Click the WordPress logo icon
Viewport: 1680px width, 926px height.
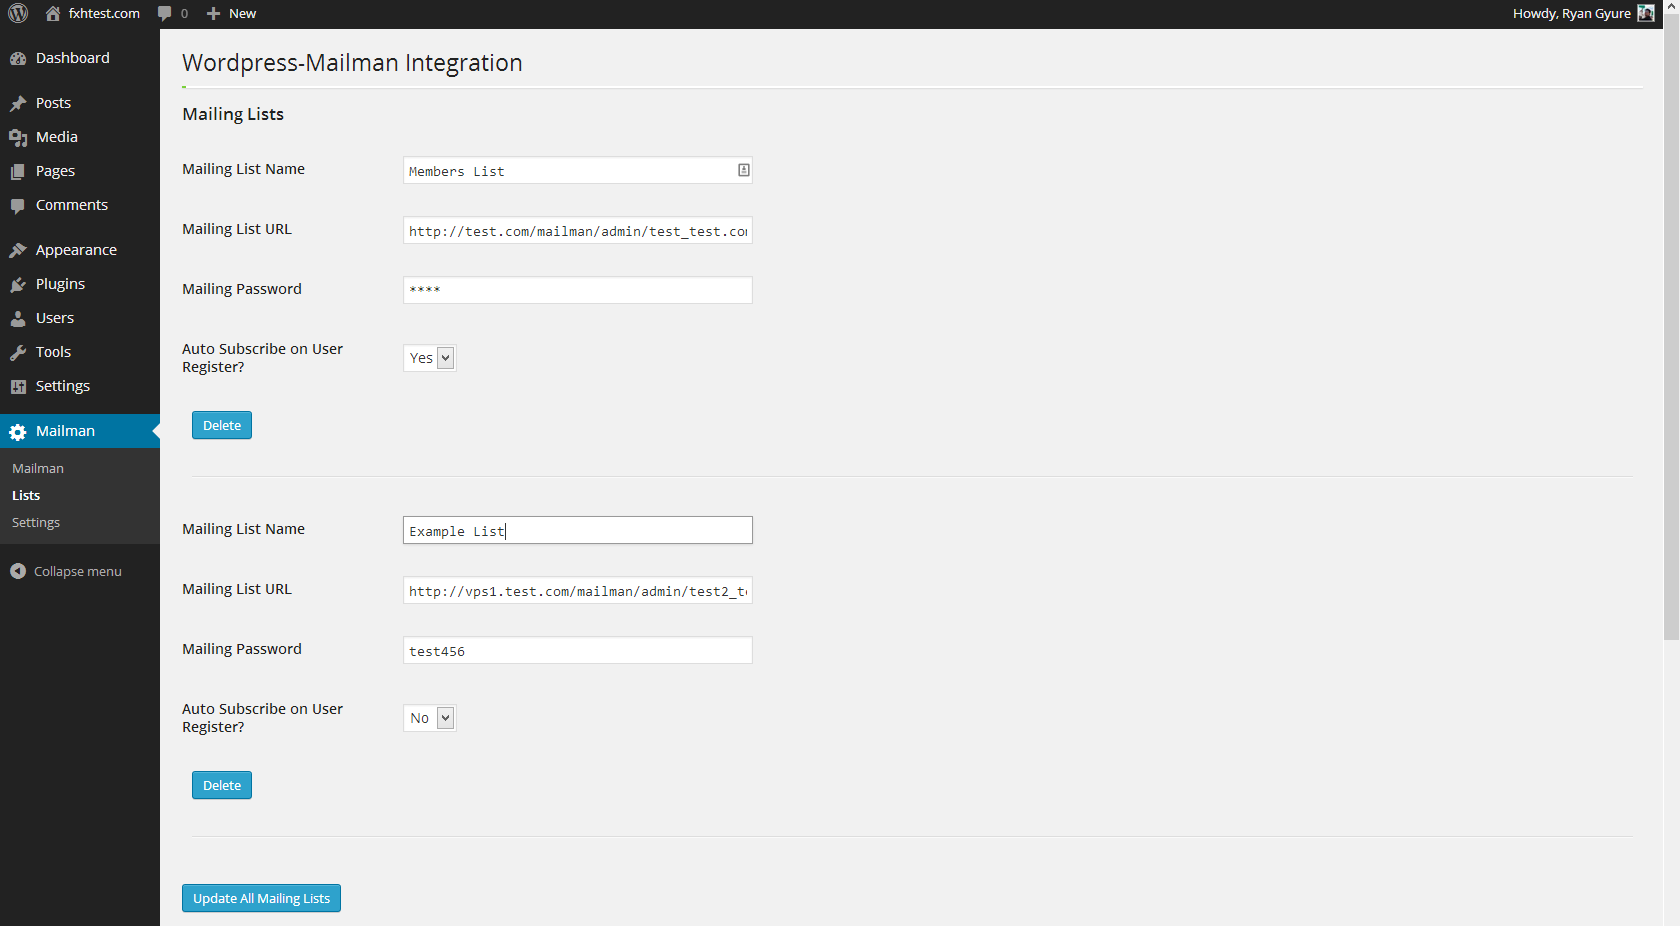18,14
